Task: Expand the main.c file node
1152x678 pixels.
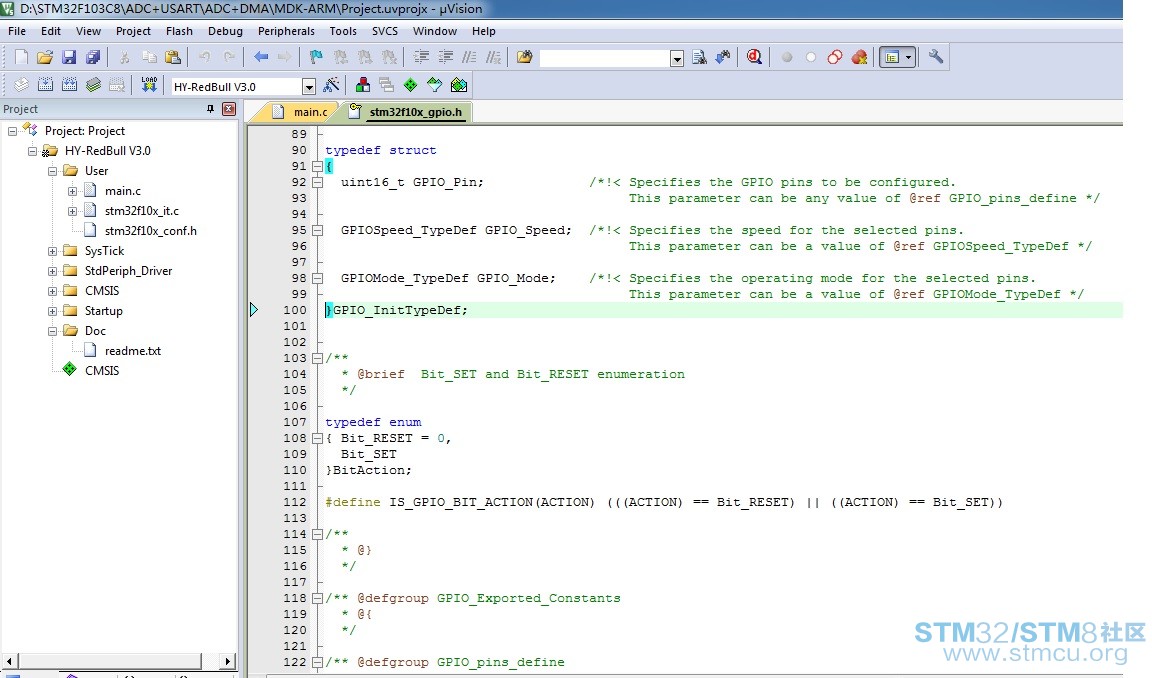Action: pos(72,191)
